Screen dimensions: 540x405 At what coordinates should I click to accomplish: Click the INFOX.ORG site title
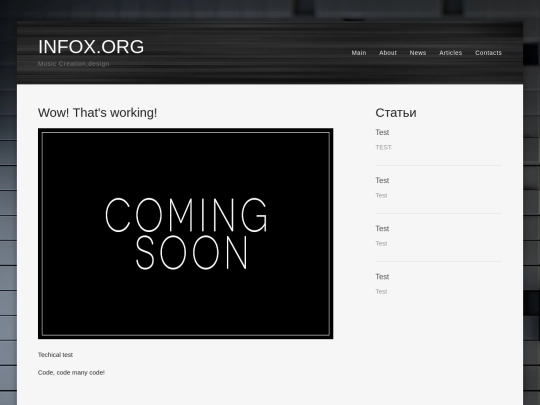[91, 47]
